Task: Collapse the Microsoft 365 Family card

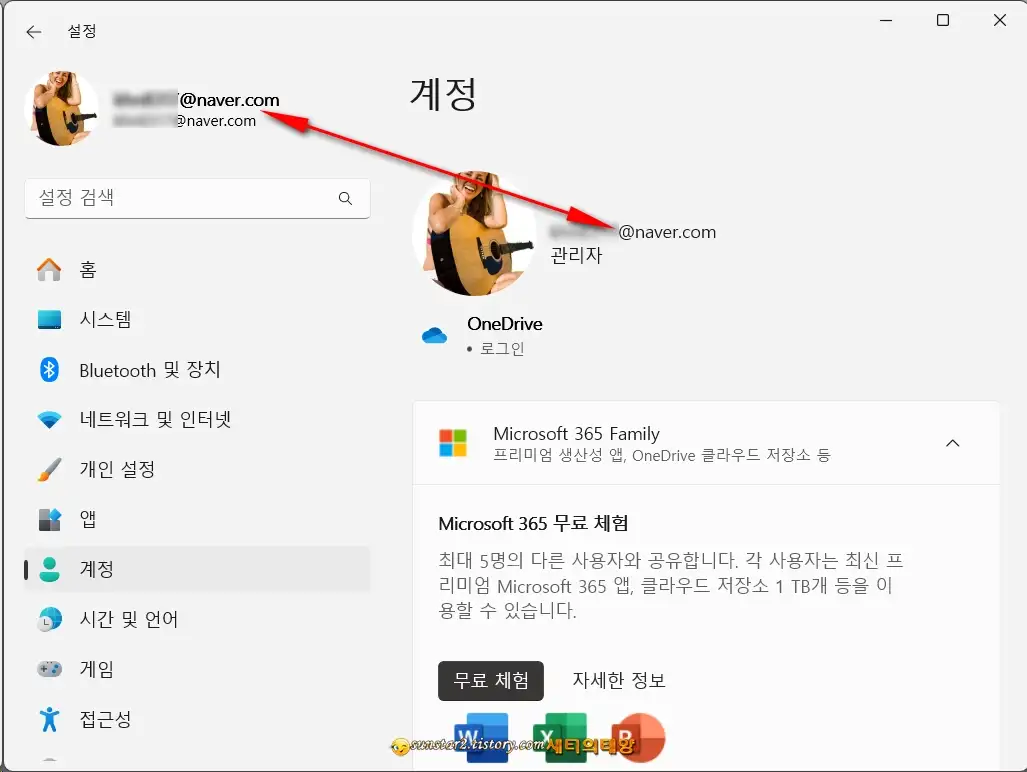Action: coord(952,441)
